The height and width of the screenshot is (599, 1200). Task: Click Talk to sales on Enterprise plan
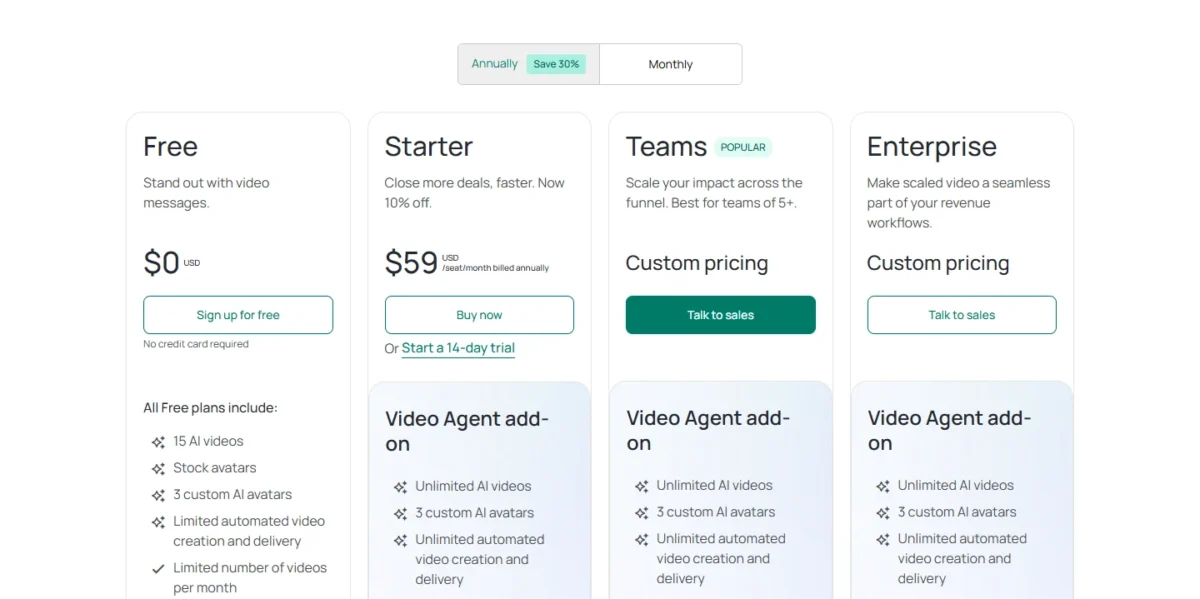[x=961, y=315]
